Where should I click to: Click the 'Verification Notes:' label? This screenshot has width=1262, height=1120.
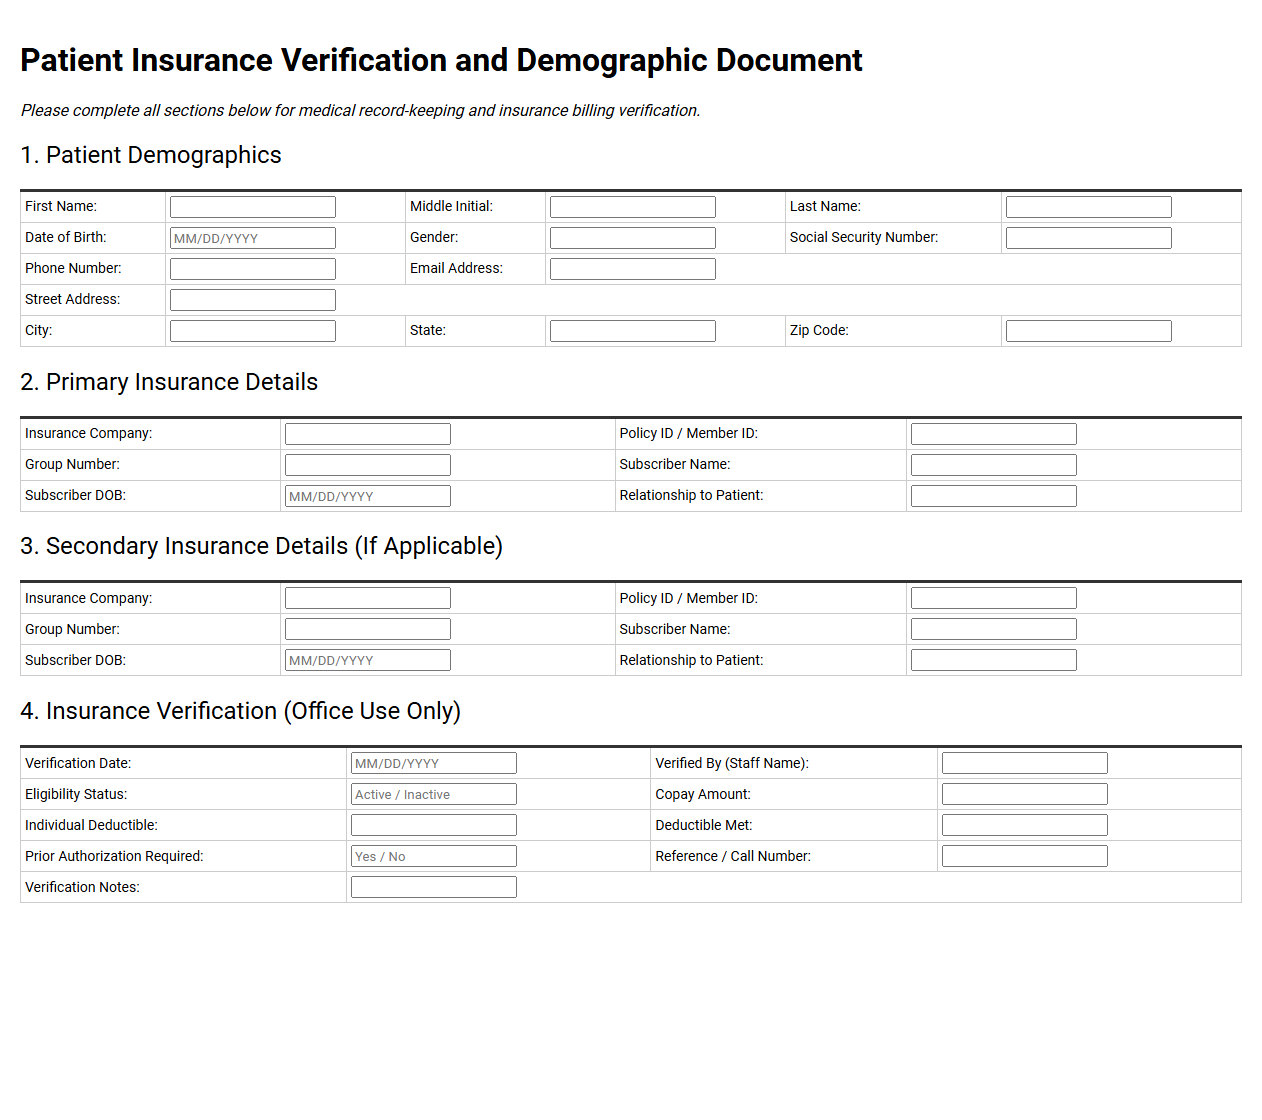tap(82, 887)
